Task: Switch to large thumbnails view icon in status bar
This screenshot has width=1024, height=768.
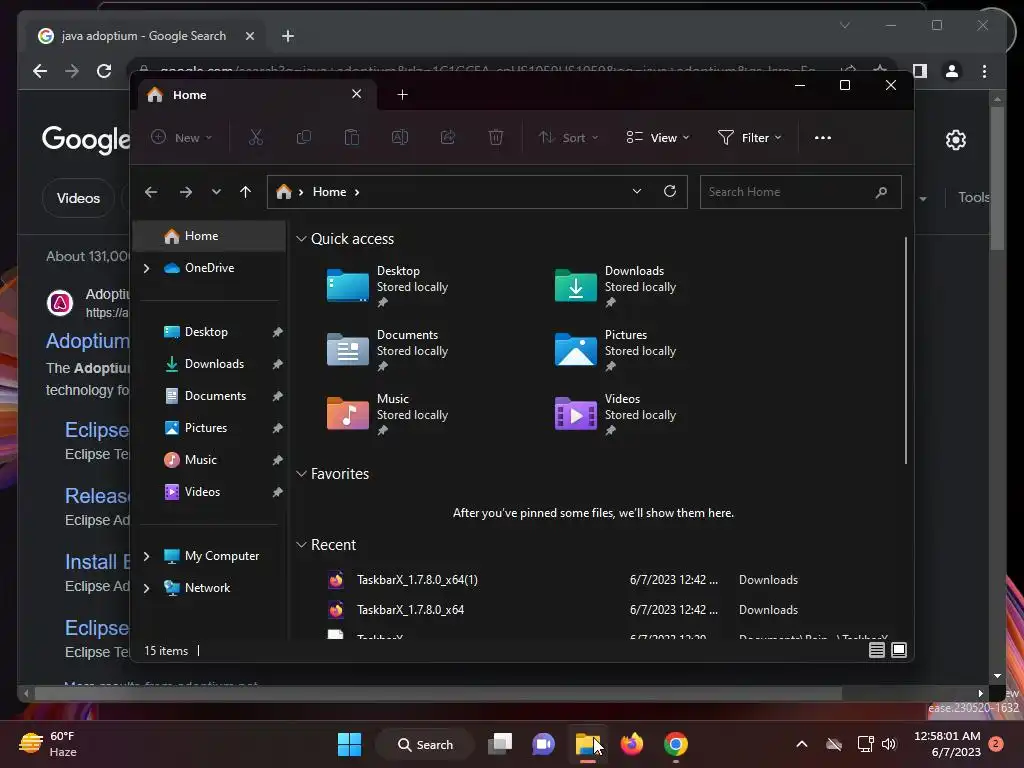Action: tap(899, 650)
